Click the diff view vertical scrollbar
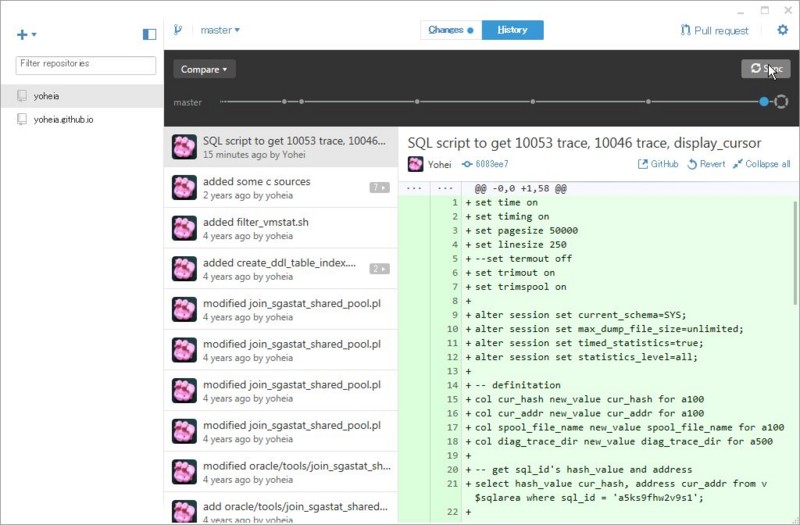The height and width of the screenshot is (525, 800). click(796, 253)
